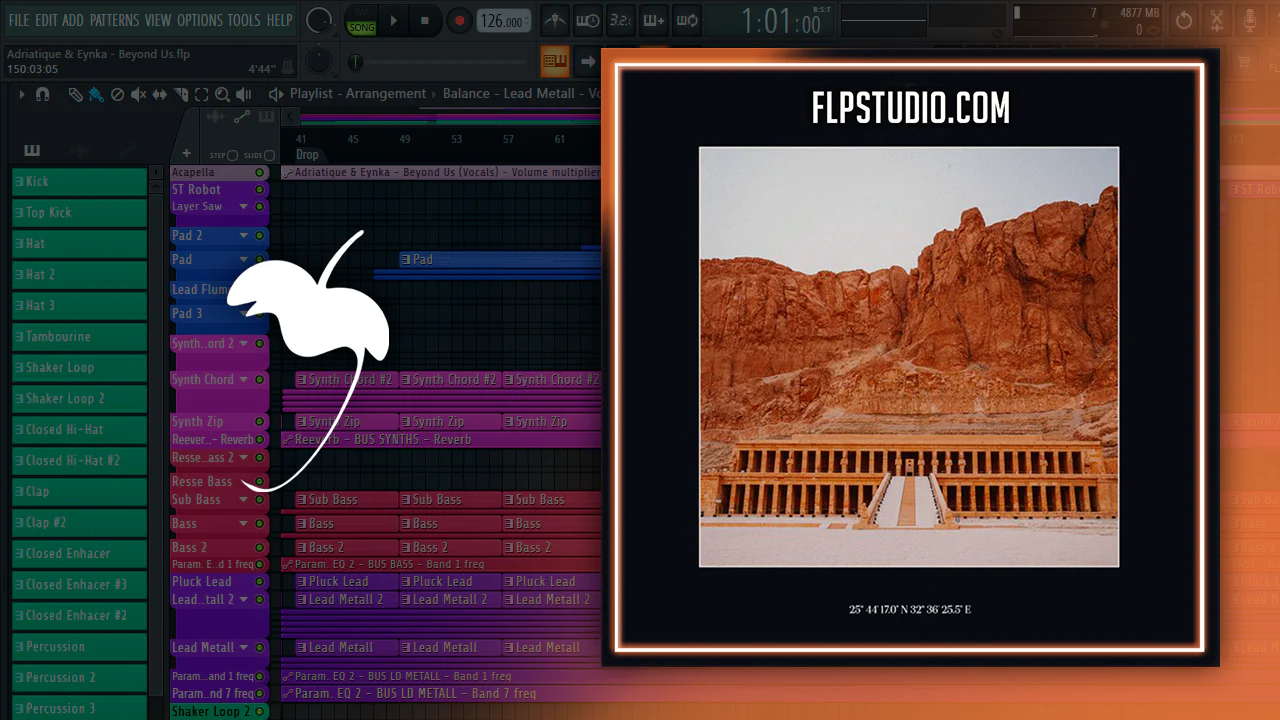
Task: Open the EDIT menu
Action: click(46, 20)
